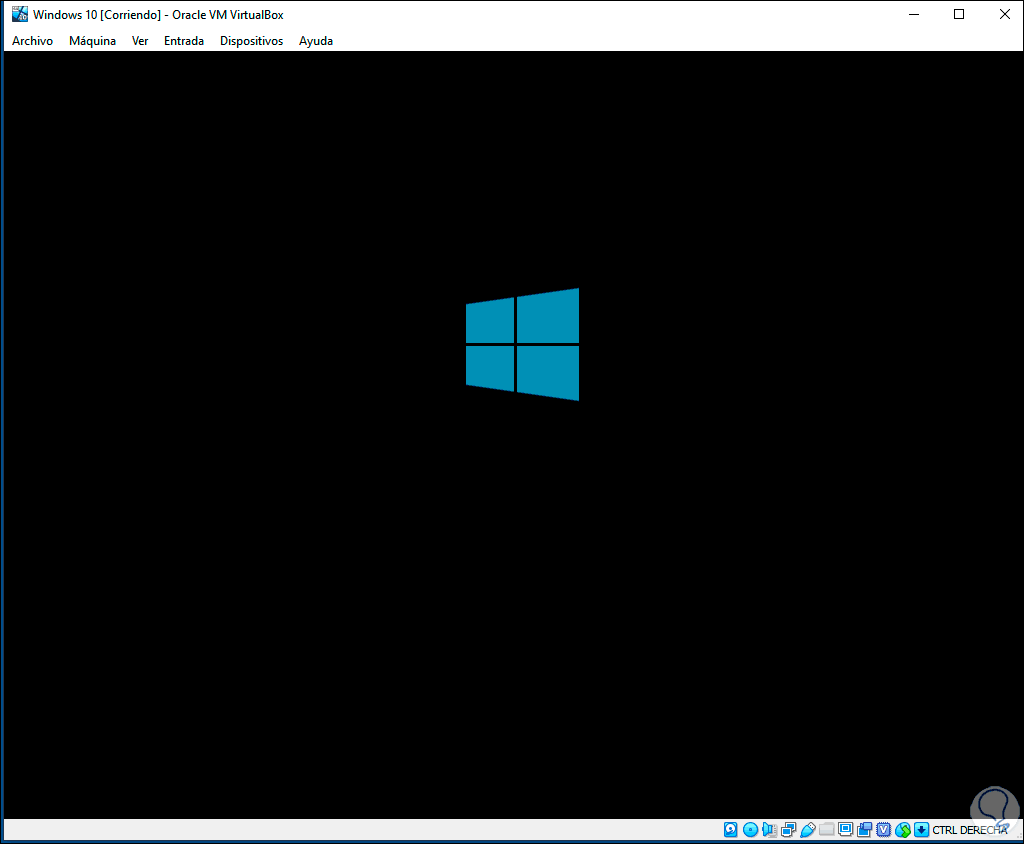Click the Windows logo in the VM screen
1024x844 pixels.
(x=522, y=344)
